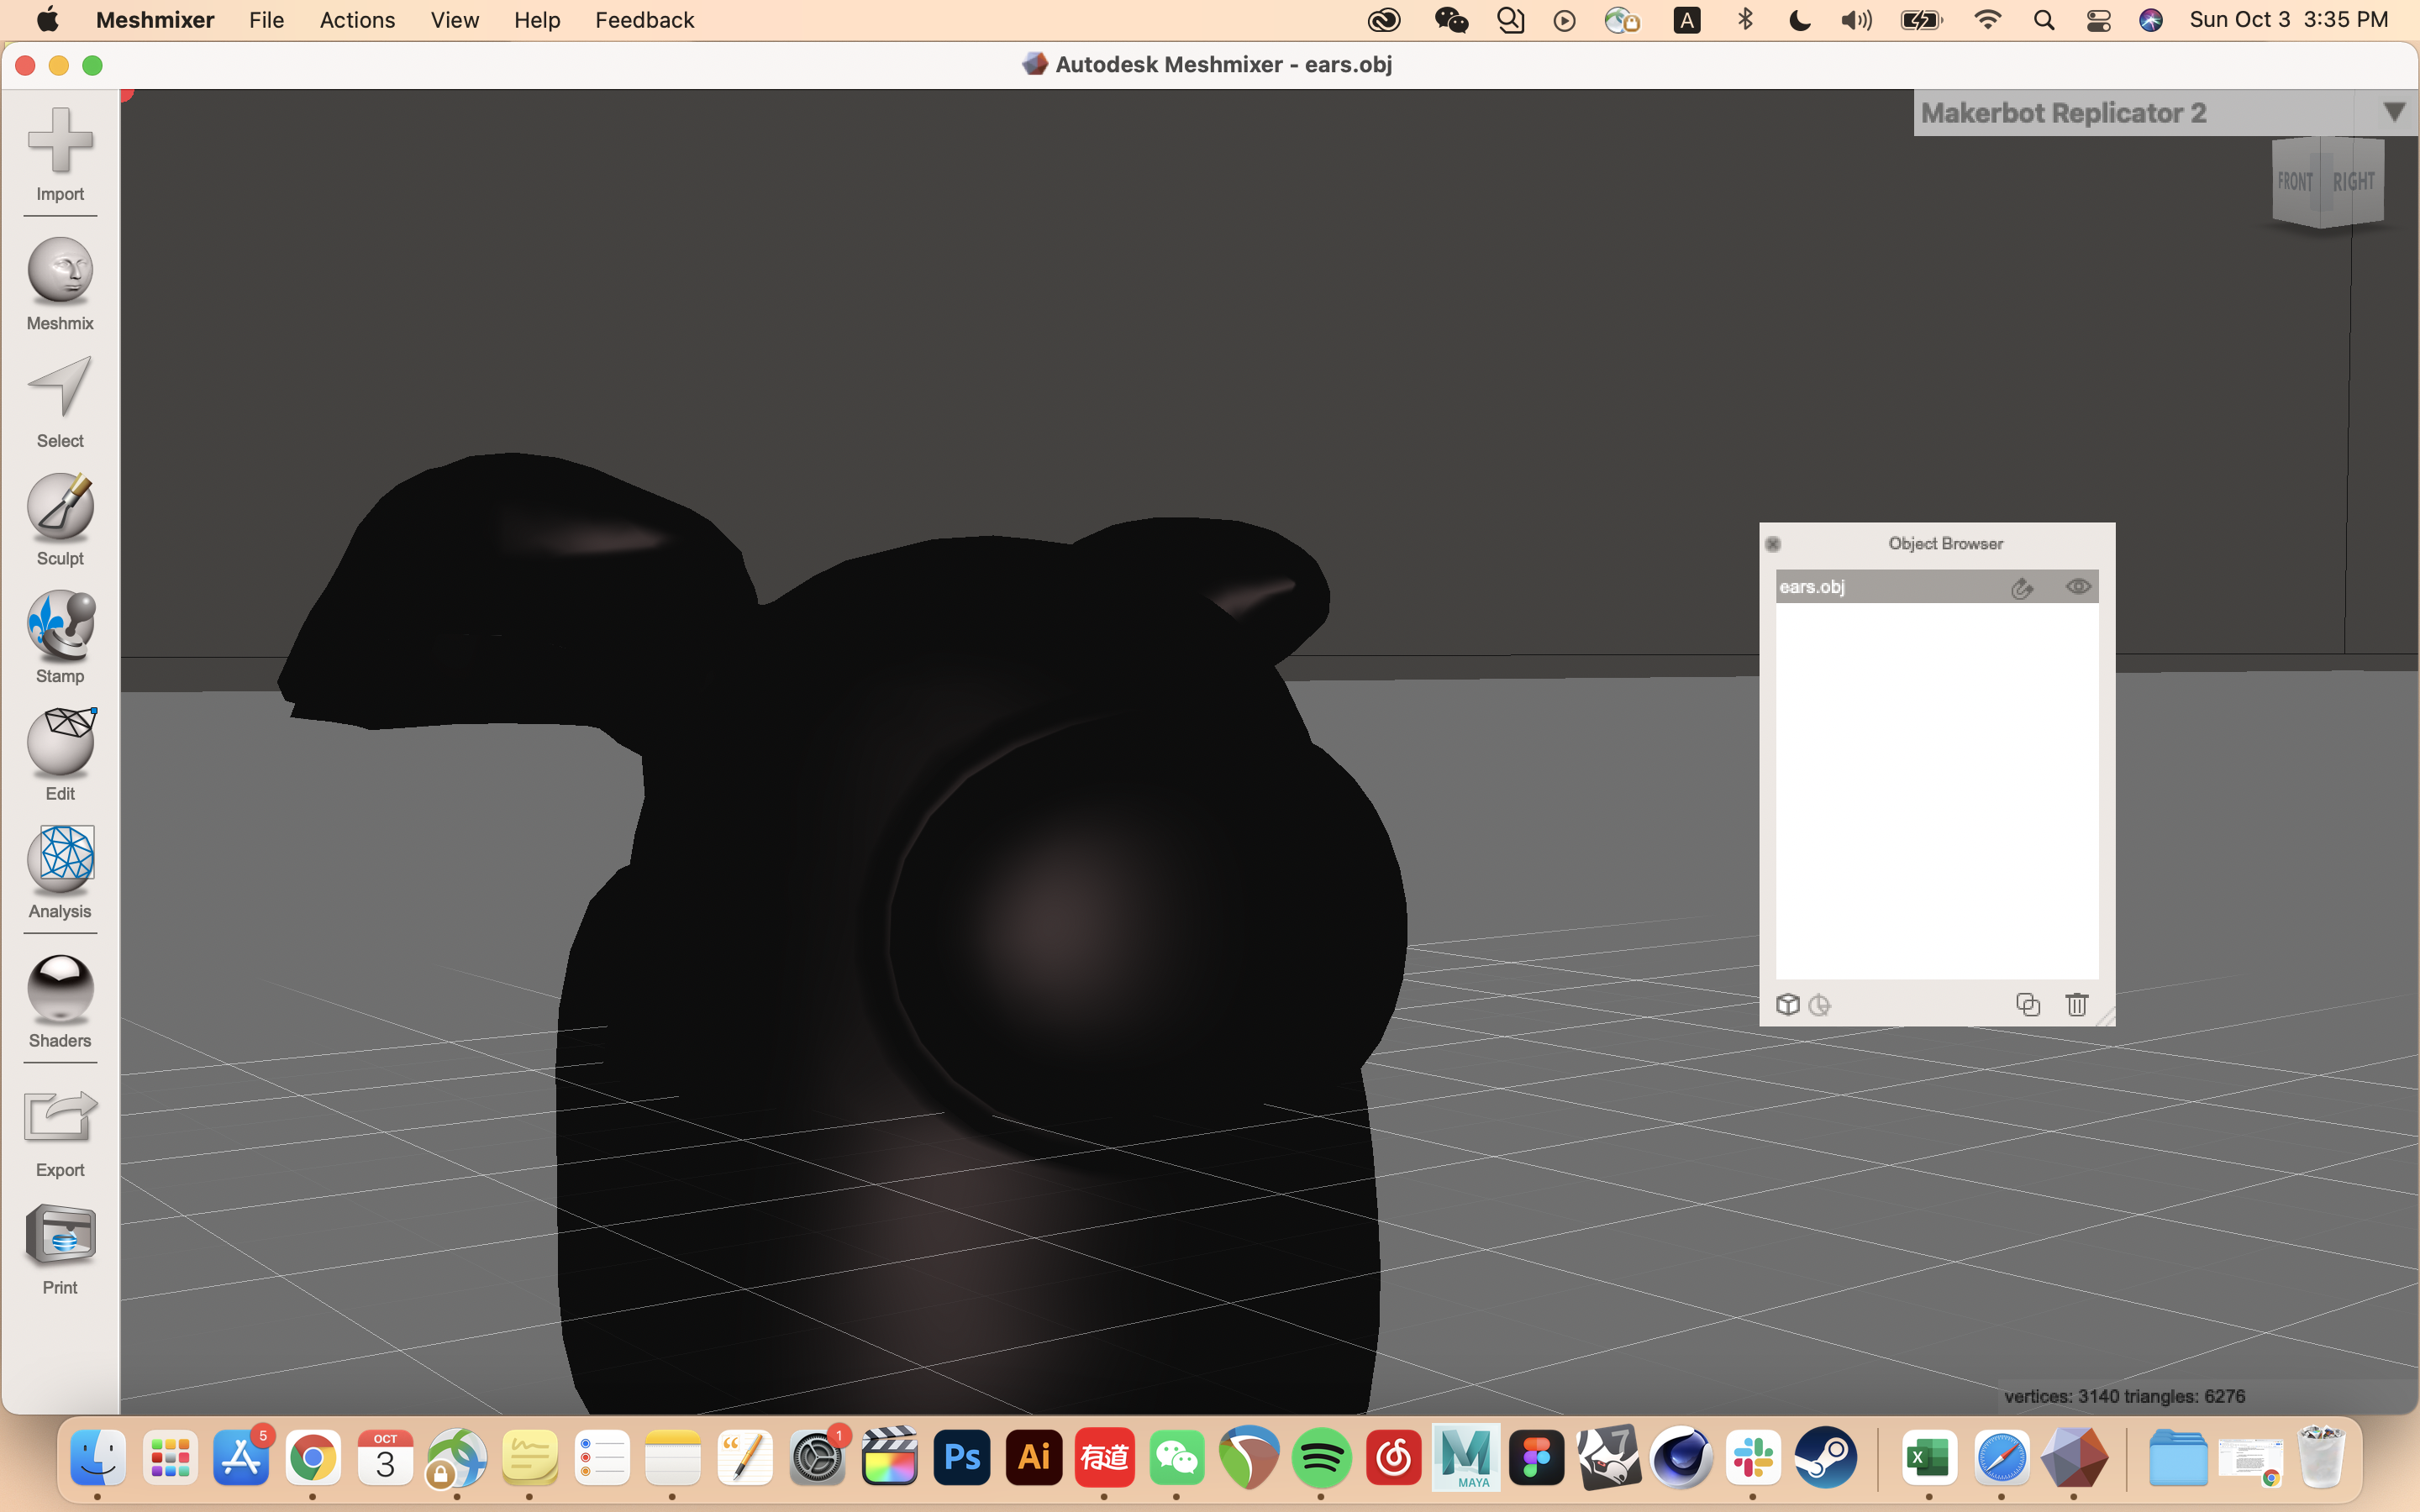
Task: Open the Sculpt brush tool
Action: [x=60, y=517]
